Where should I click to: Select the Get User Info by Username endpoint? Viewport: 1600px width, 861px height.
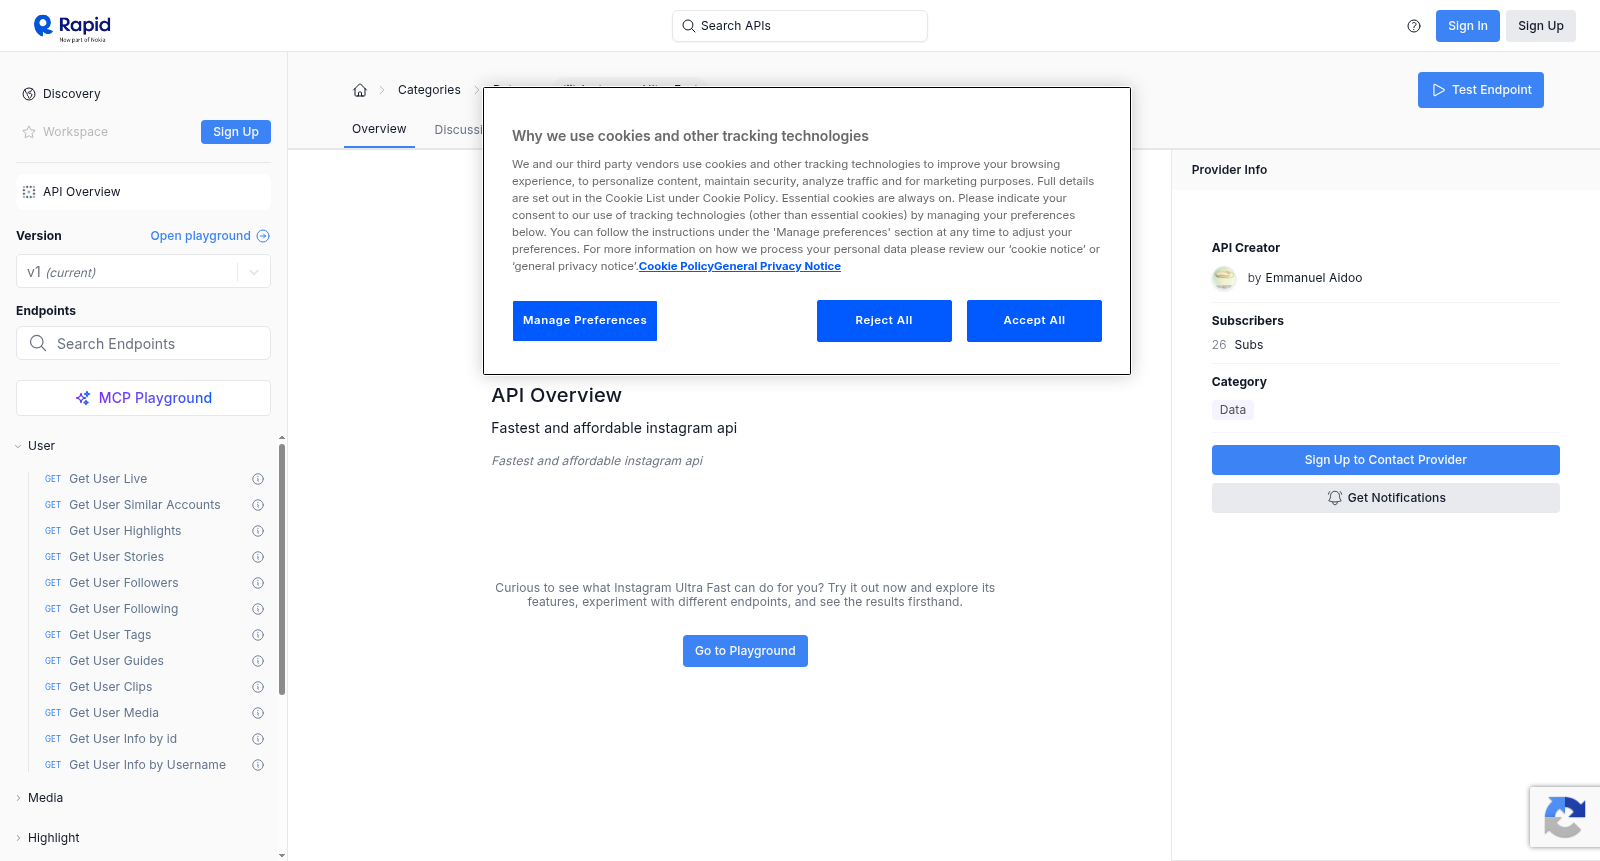coord(147,765)
